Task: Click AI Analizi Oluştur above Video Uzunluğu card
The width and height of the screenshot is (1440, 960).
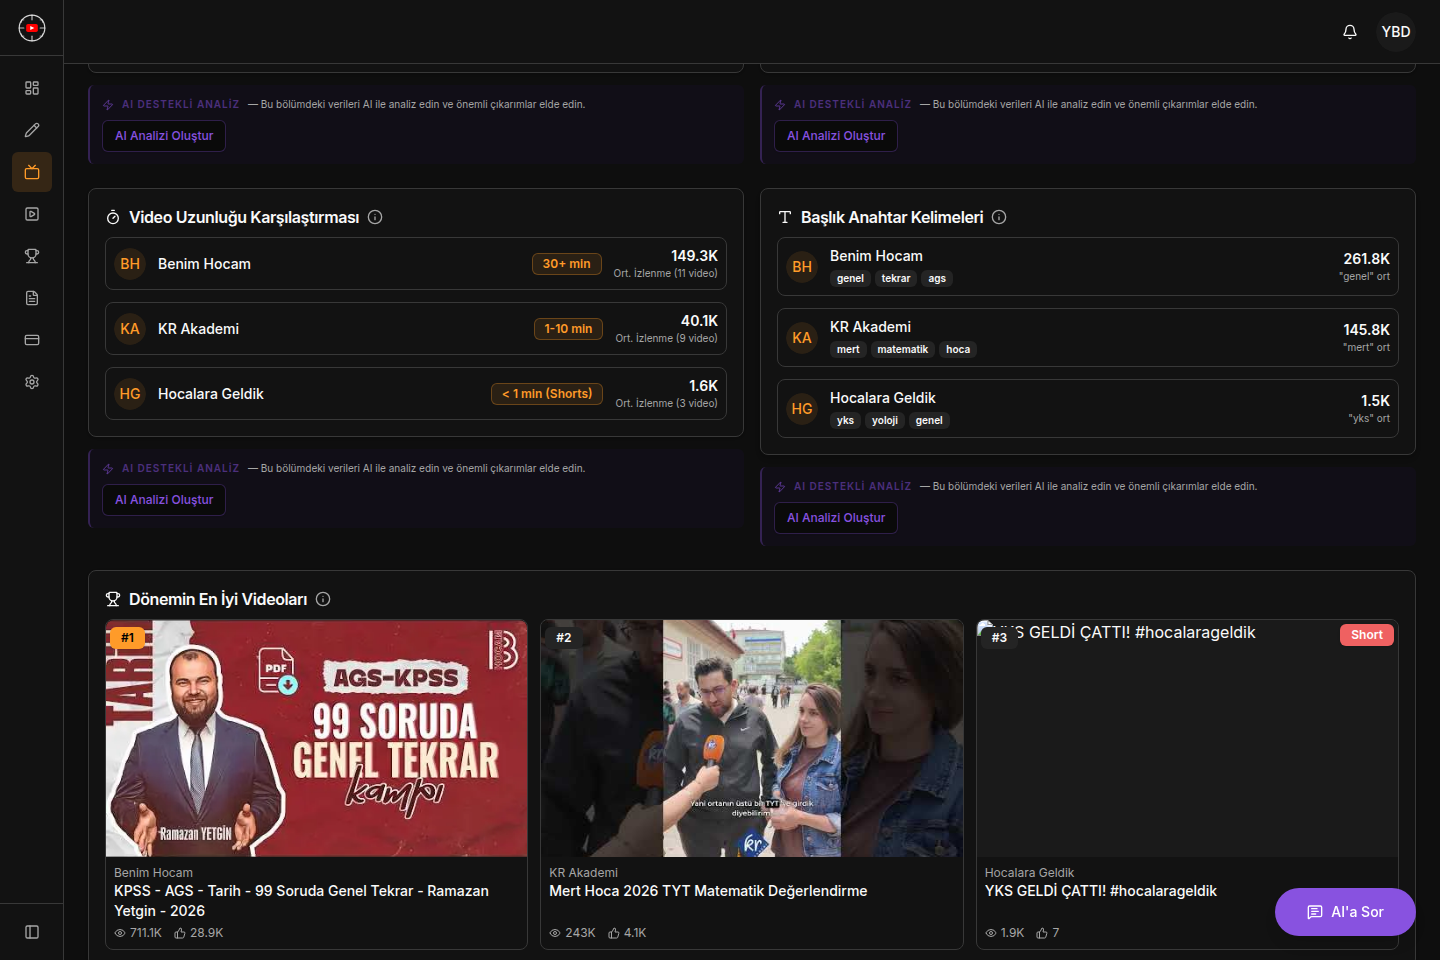Action: pos(164,136)
